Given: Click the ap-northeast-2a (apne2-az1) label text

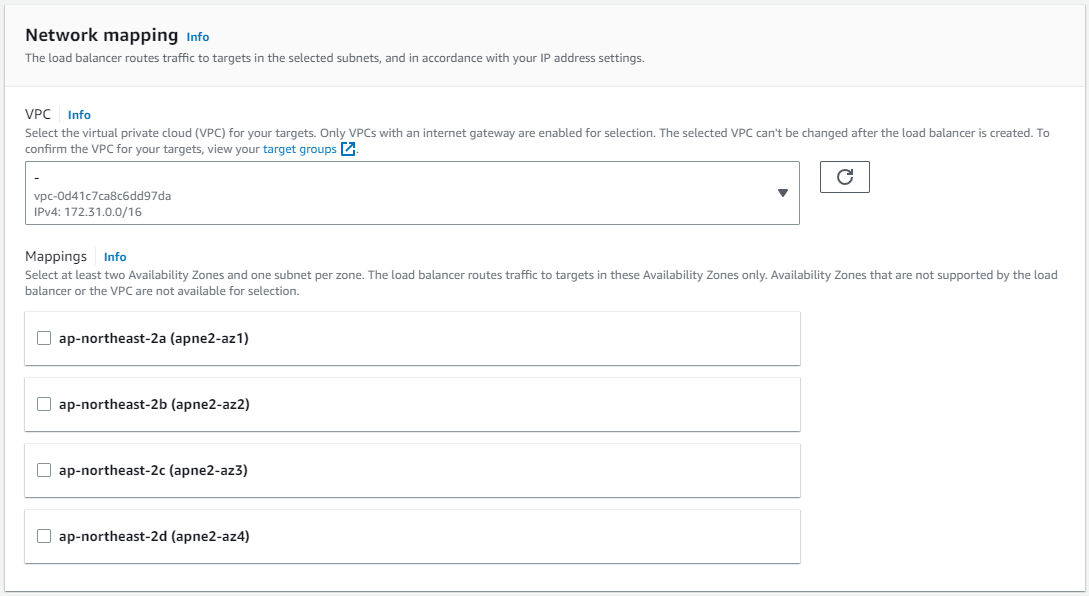Looking at the screenshot, I should pyautogui.click(x=153, y=338).
